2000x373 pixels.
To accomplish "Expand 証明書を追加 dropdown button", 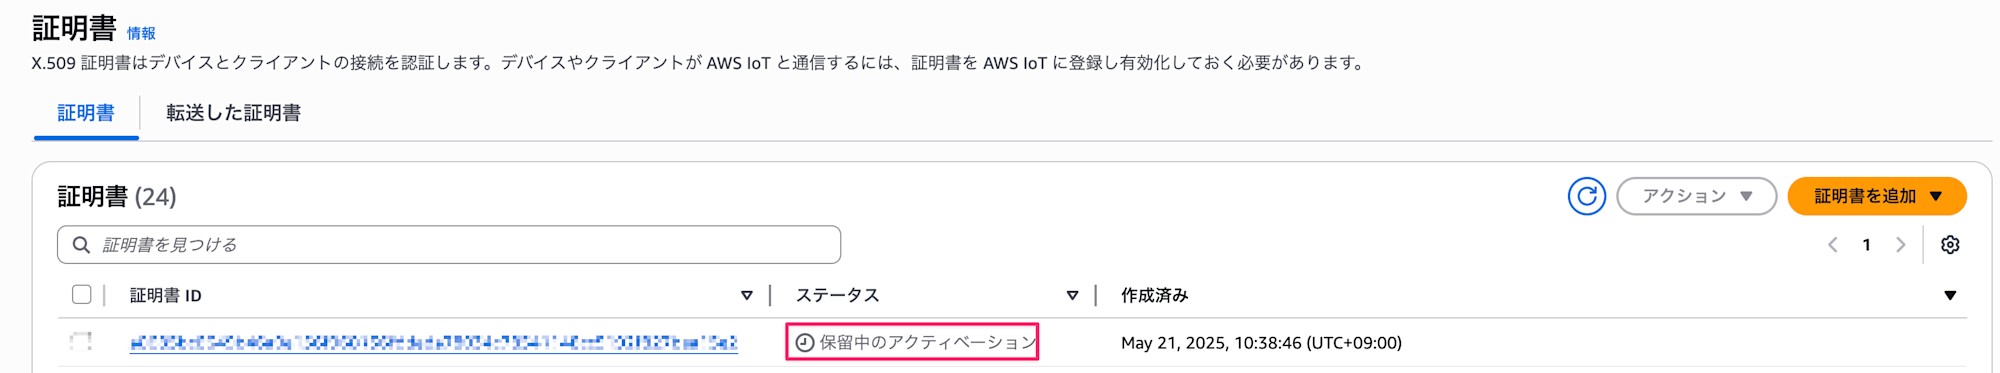I will tap(1877, 196).
